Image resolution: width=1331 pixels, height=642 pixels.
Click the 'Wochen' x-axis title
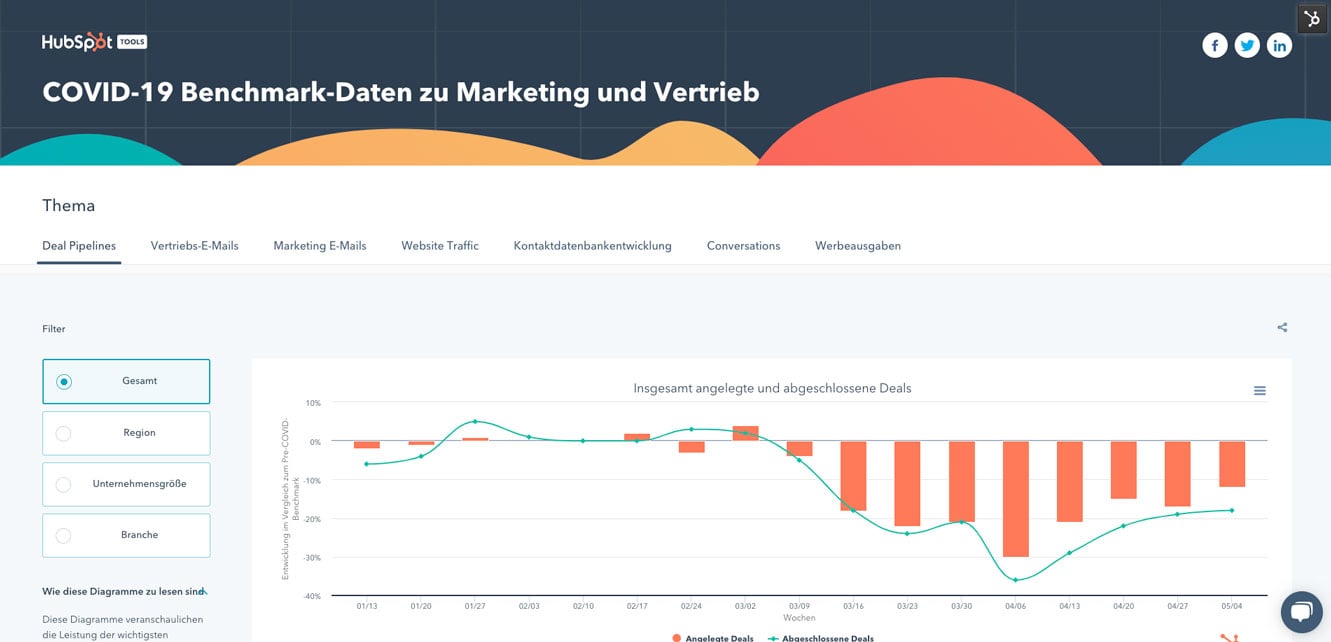(x=800, y=618)
